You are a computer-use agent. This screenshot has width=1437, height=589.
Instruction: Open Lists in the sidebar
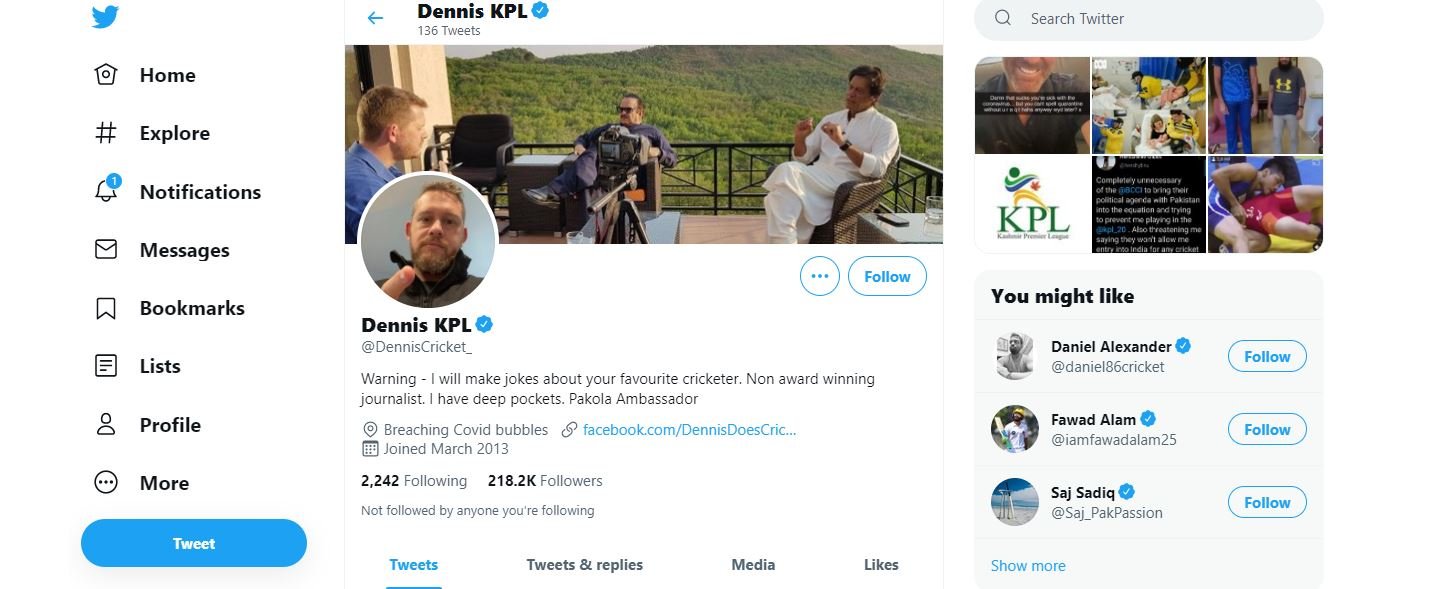tap(159, 366)
